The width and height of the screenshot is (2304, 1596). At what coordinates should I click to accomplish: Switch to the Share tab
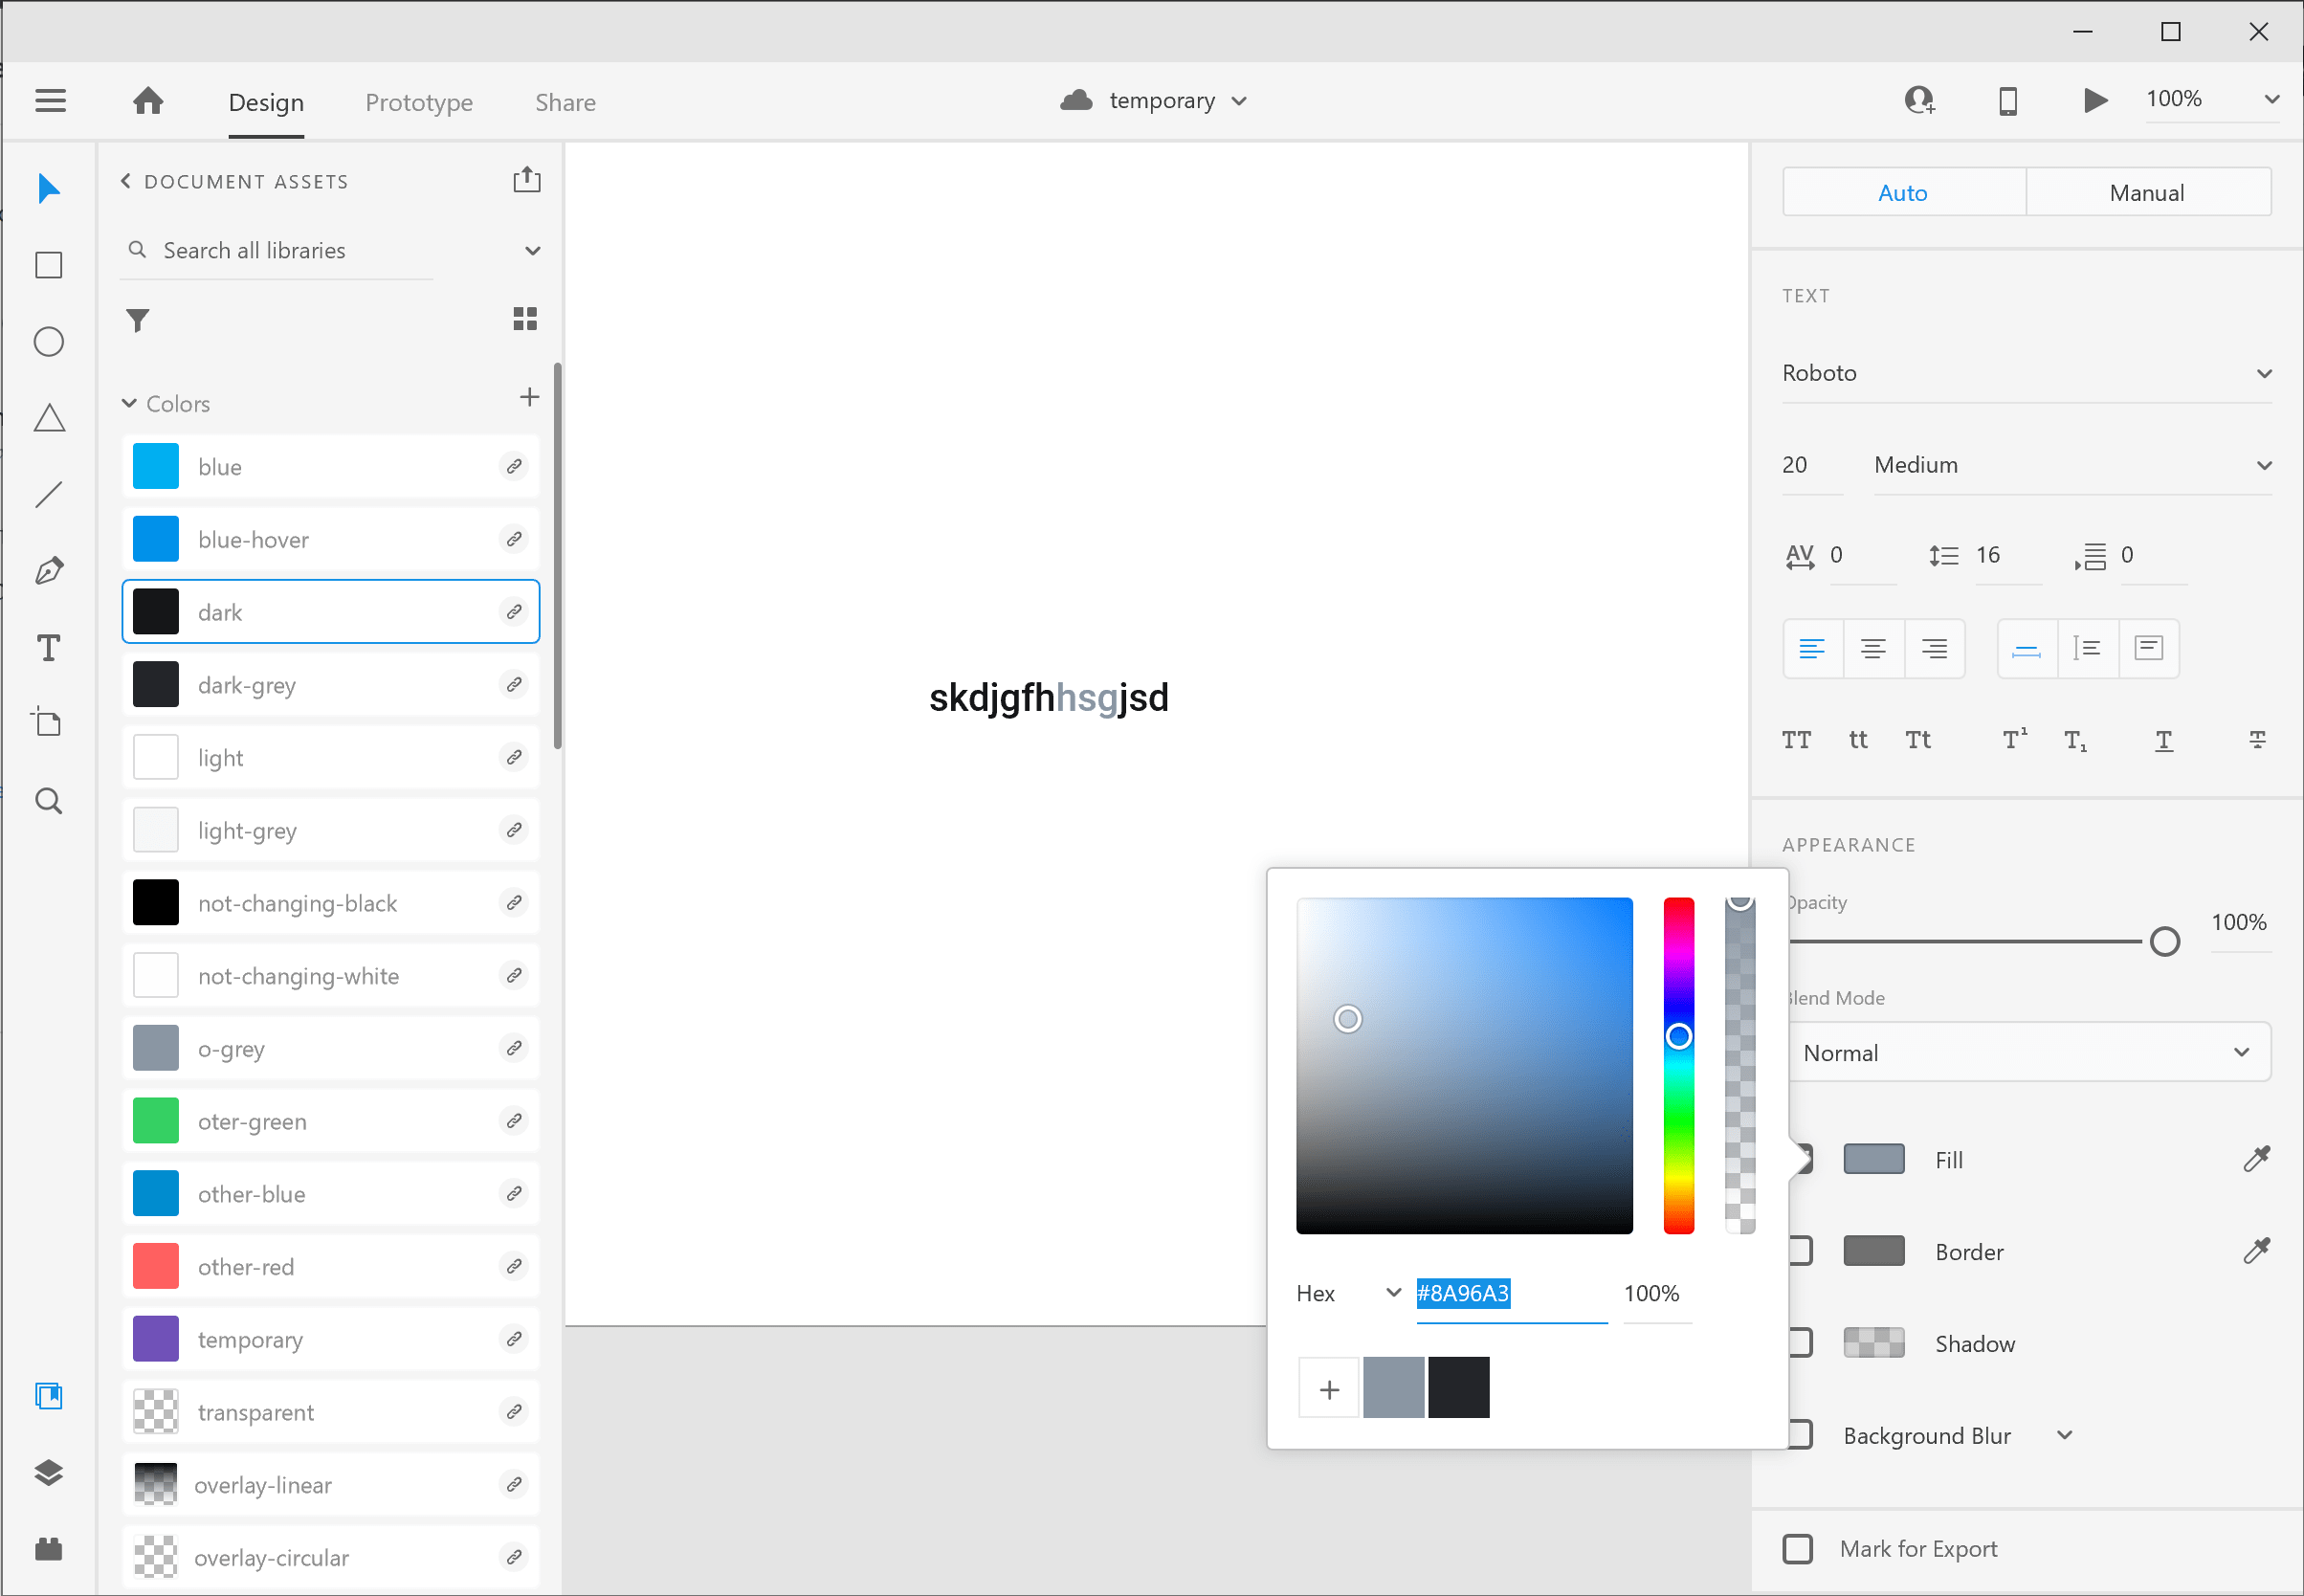tap(565, 101)
